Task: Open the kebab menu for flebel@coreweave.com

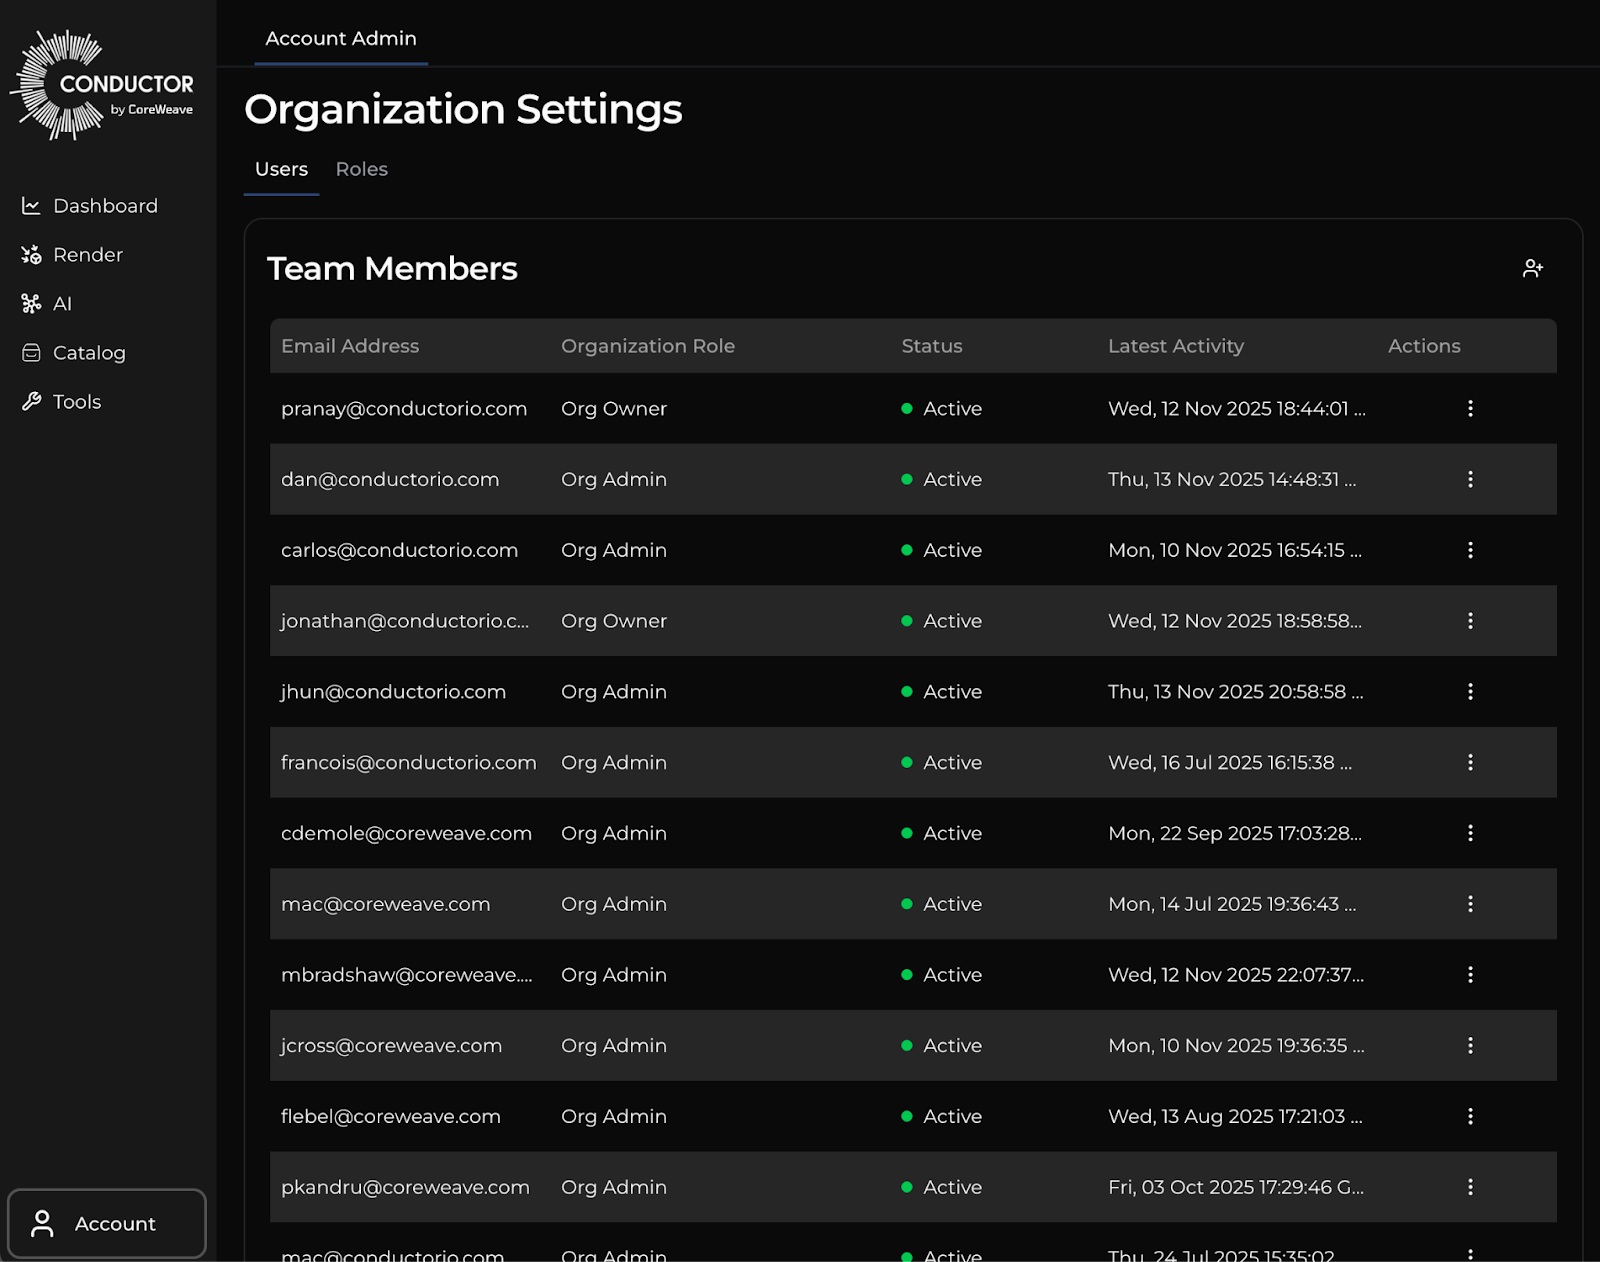Action: [x=1470, y=1116]
